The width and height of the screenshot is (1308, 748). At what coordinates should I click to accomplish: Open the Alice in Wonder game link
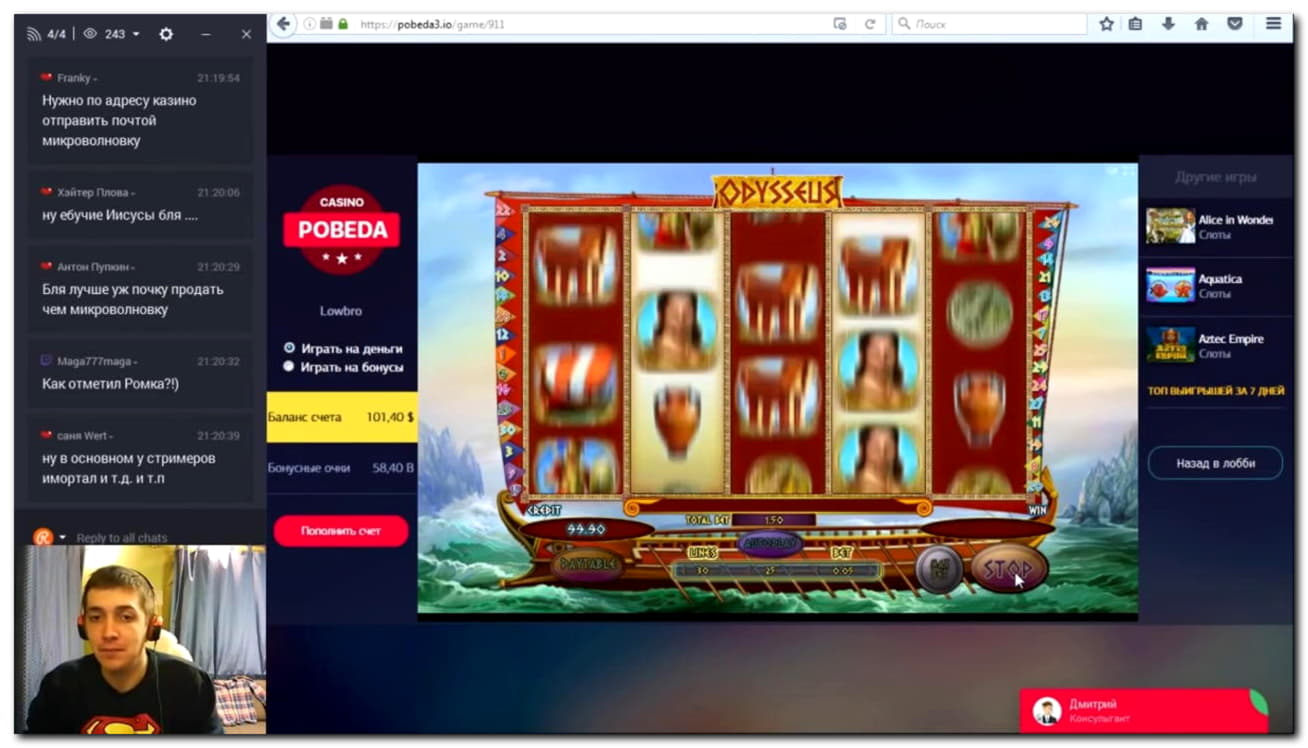pyautogui.click(x=1236, y=220)
